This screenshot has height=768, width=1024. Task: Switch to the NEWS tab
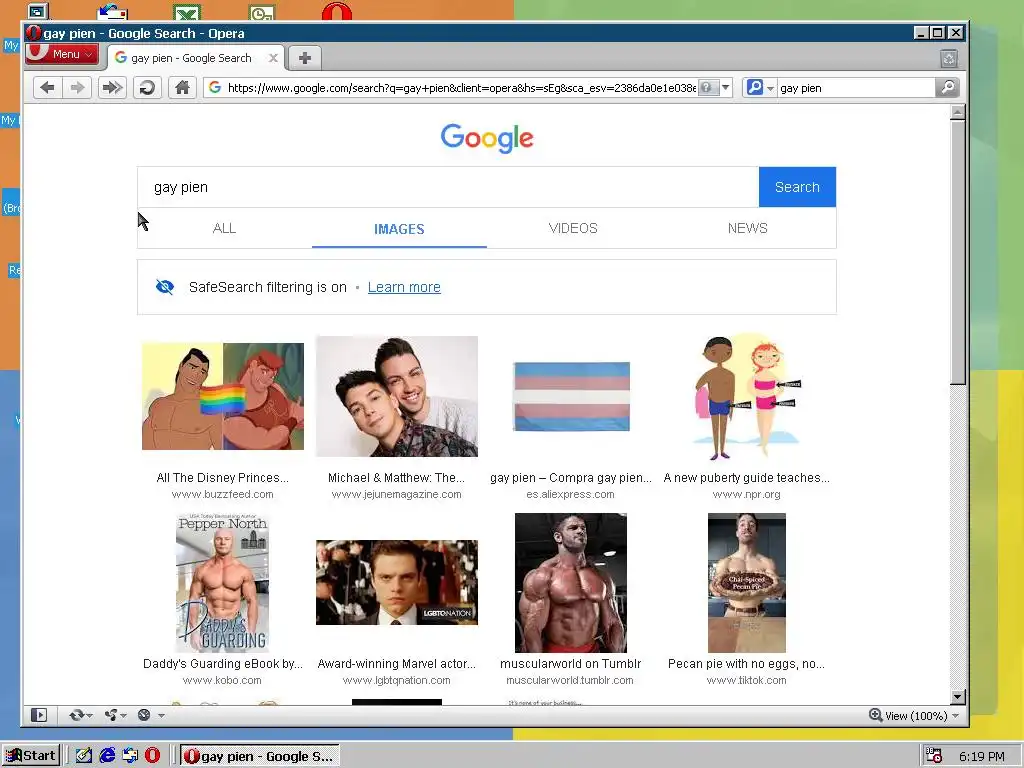click(748, 229)
